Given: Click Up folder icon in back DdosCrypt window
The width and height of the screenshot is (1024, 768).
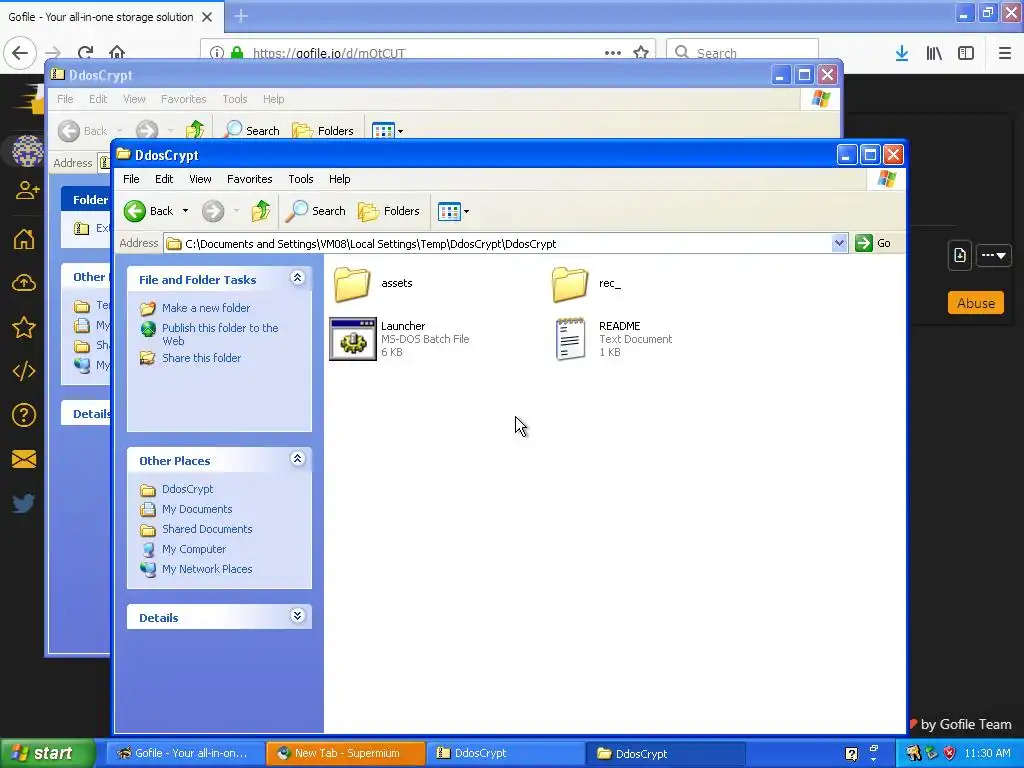Looking at the screenshot, I should coord(195,131).
